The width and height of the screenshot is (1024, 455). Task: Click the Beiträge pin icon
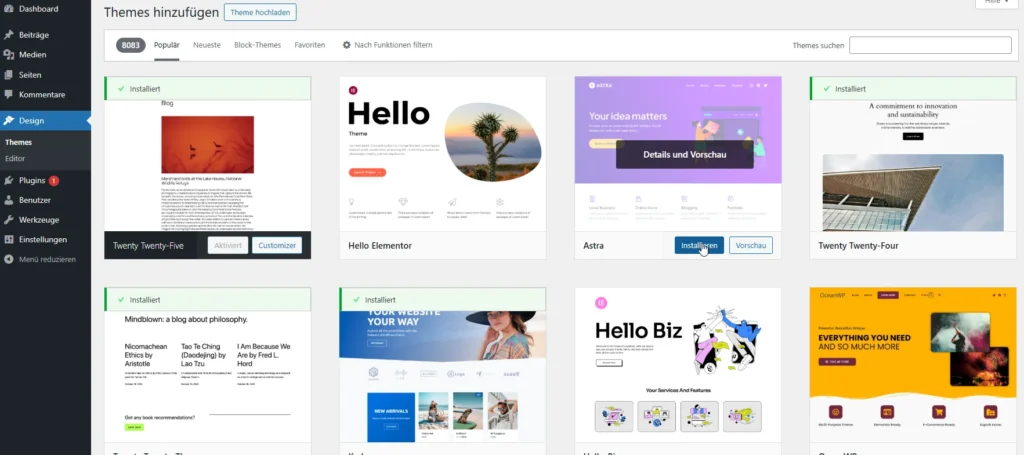point(8,35)
